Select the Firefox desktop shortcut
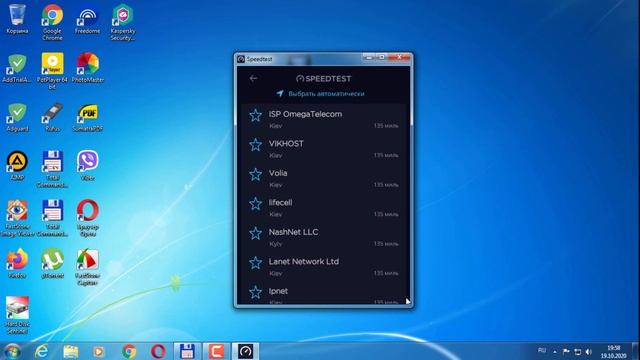This screenshot has height=360, width=640. point(17,264)
